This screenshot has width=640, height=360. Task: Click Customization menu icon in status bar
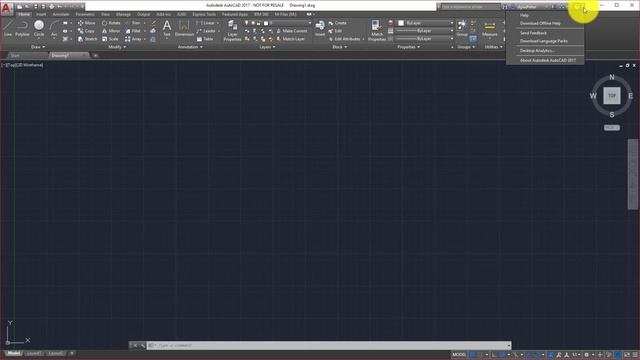635,355
